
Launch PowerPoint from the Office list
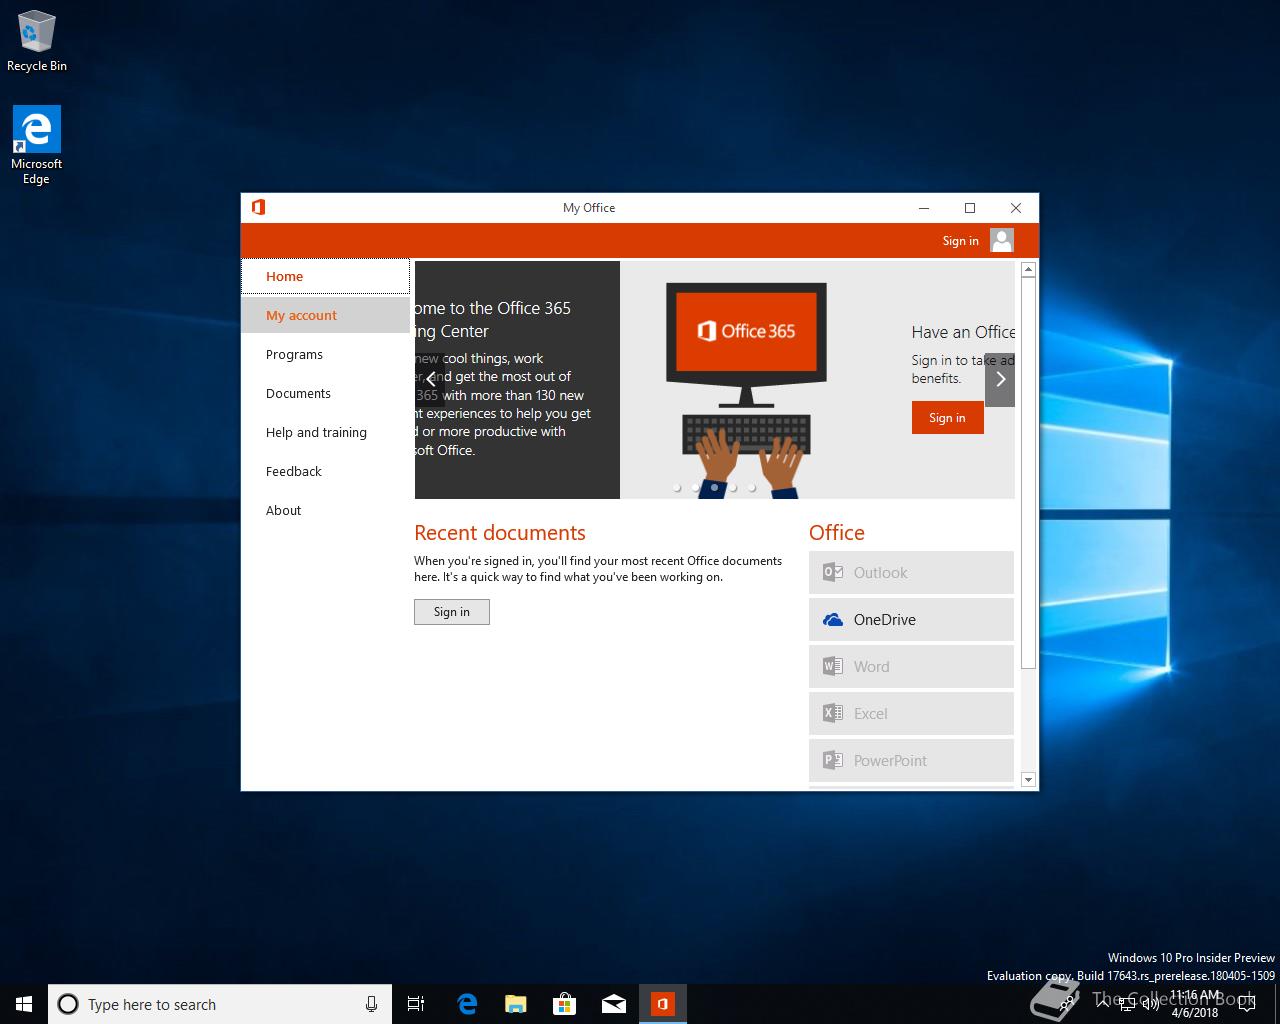tap(911, 761)
